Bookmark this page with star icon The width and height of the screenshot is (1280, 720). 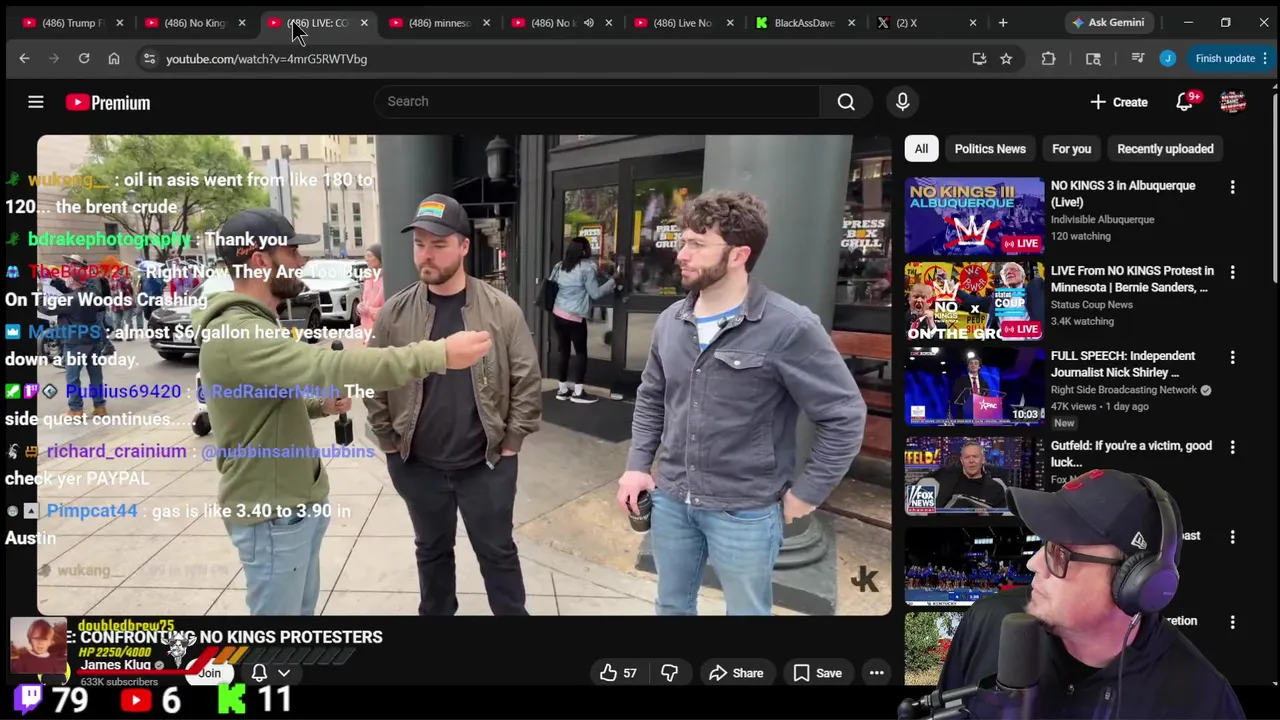click(x=1006, y=59)
